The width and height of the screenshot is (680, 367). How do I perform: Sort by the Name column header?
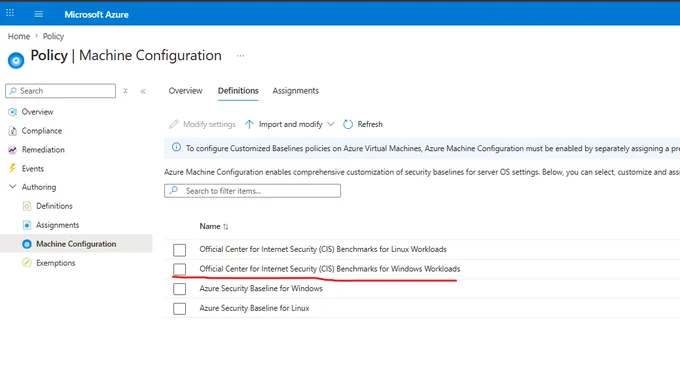[210, 226]
